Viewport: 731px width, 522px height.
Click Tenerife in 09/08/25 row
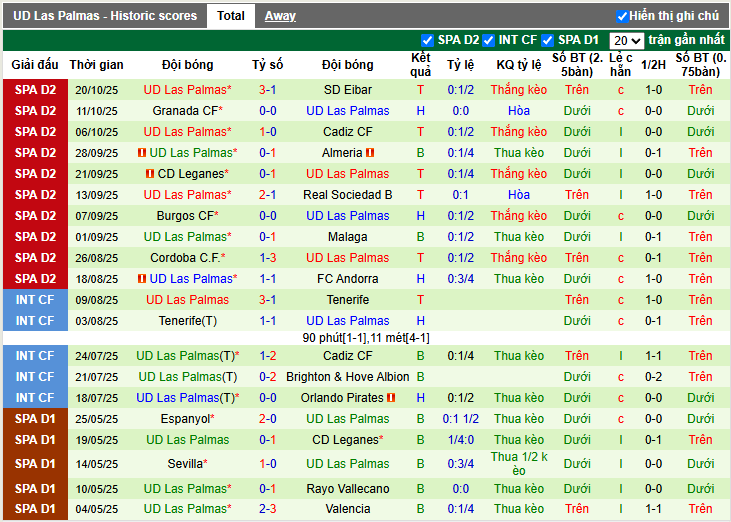point(348,300)
